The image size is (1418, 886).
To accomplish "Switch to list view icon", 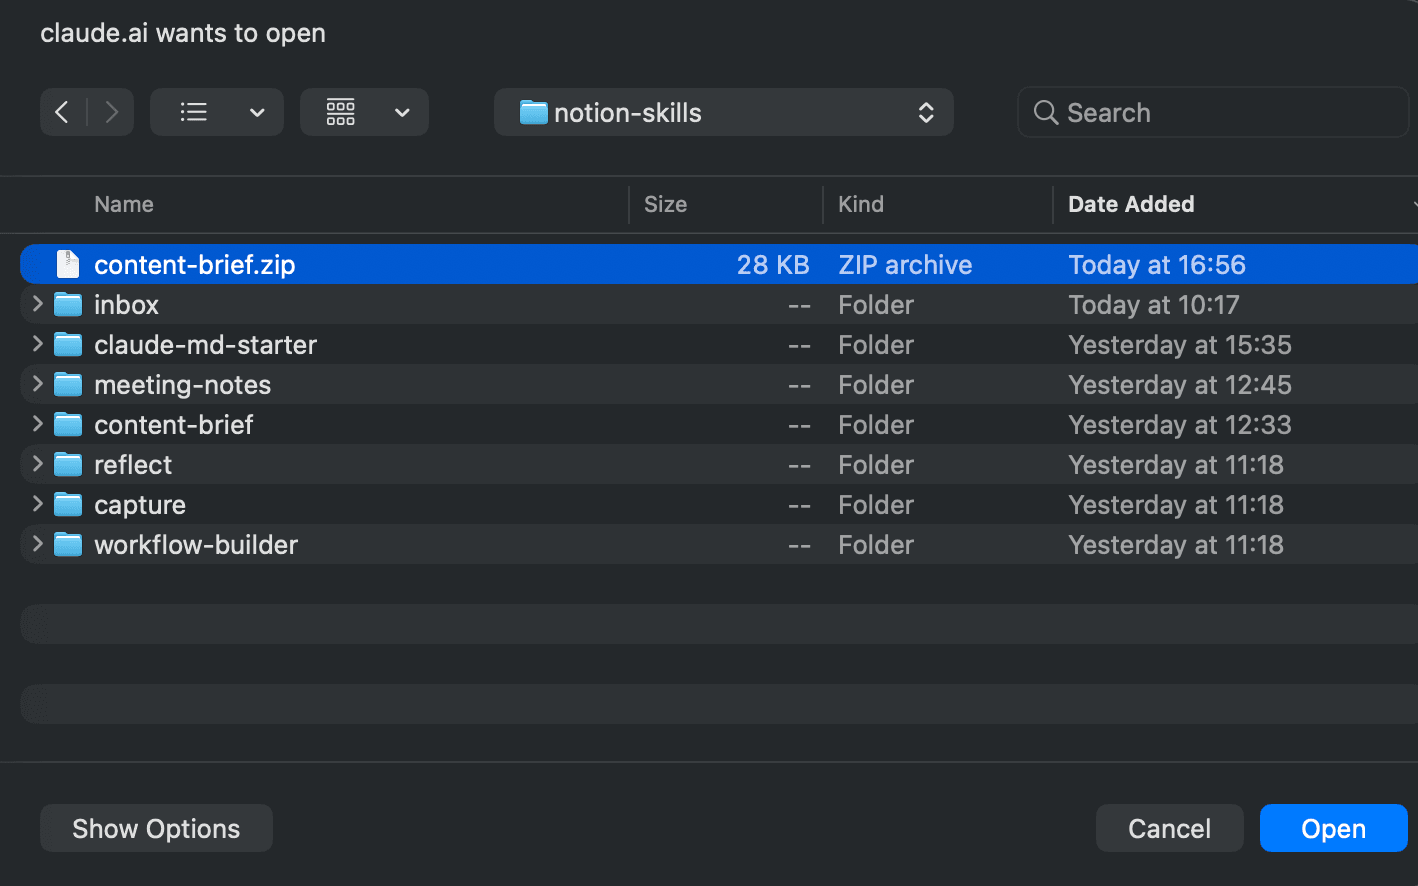I will tap(194, 112).
